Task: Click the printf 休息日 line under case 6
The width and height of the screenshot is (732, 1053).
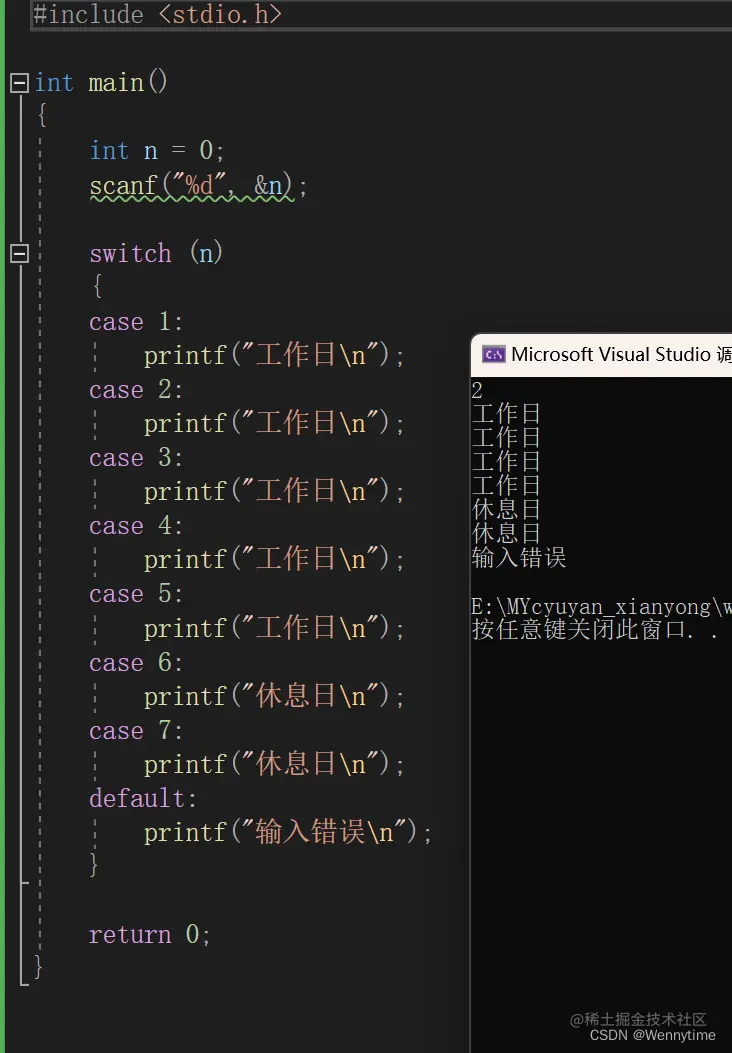Action: [274, 696]
